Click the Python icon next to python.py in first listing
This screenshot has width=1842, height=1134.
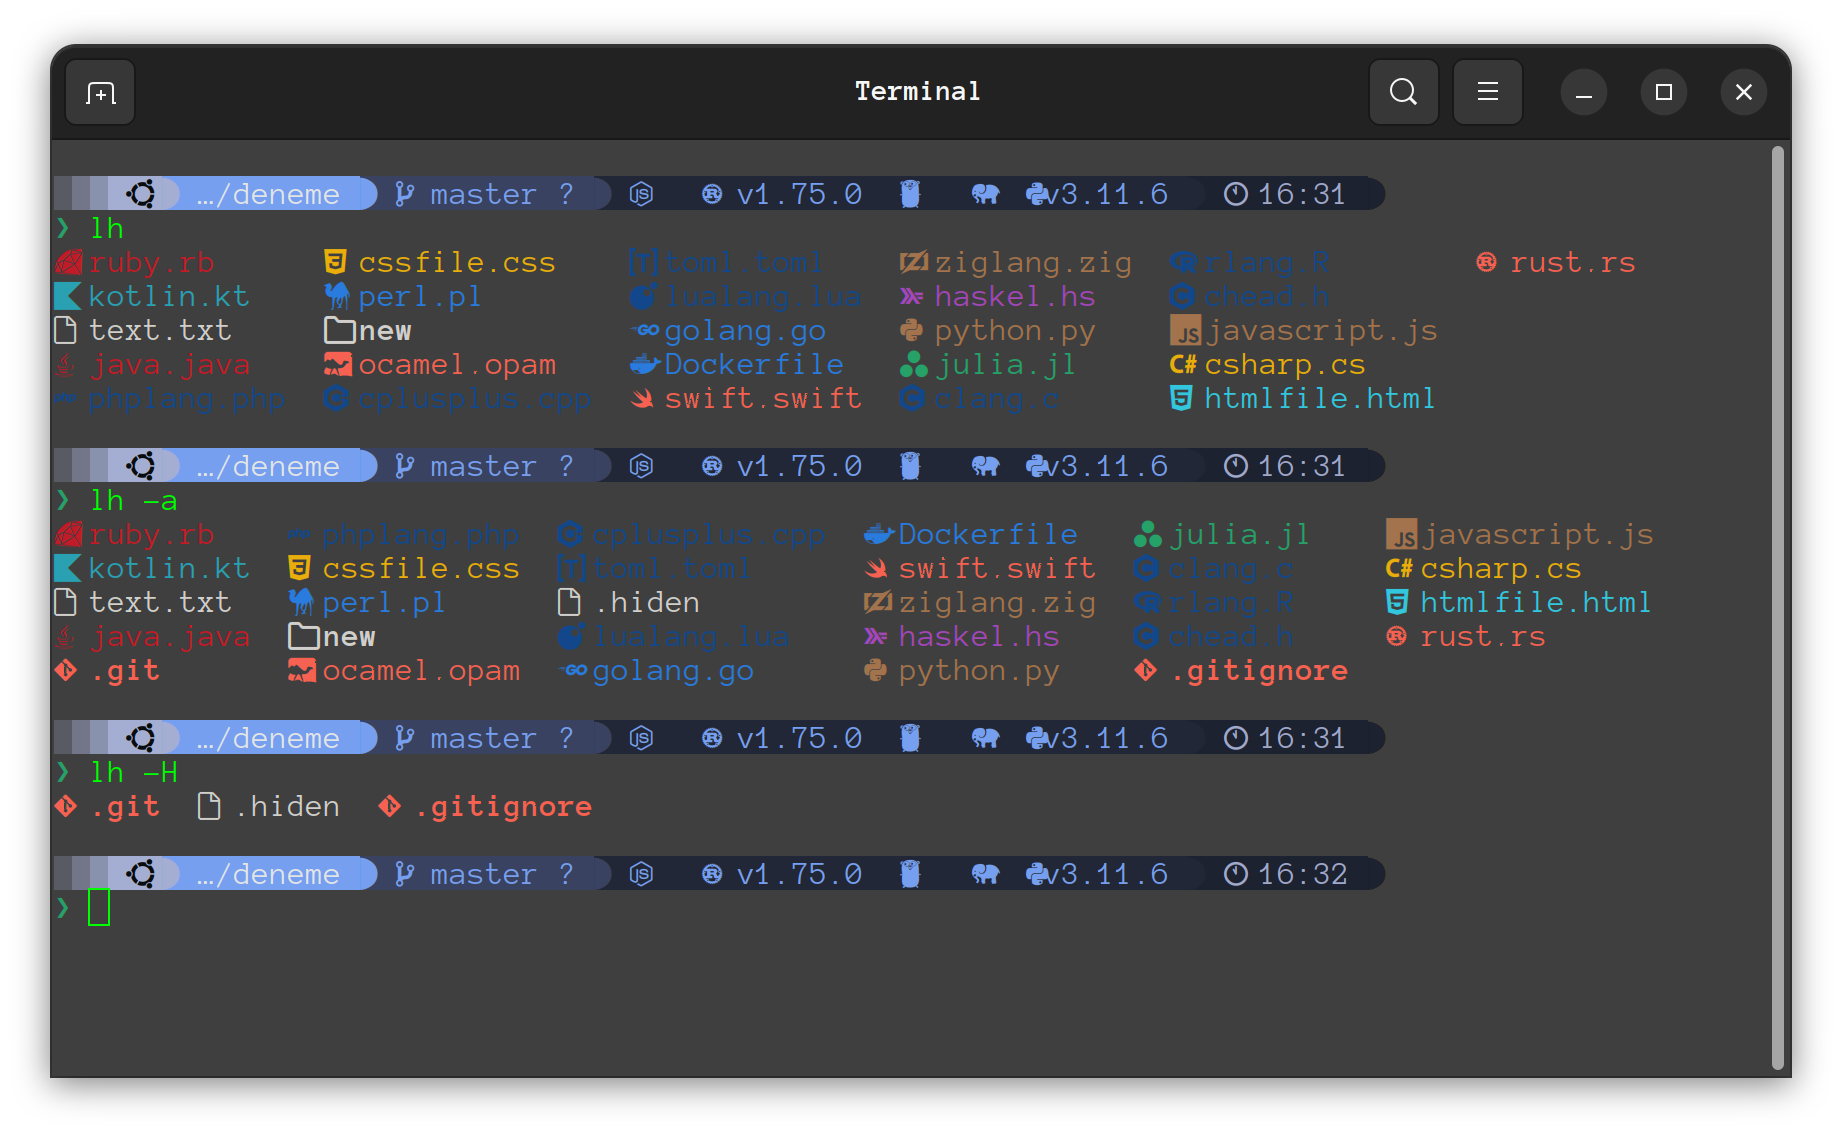pos(911,330)
